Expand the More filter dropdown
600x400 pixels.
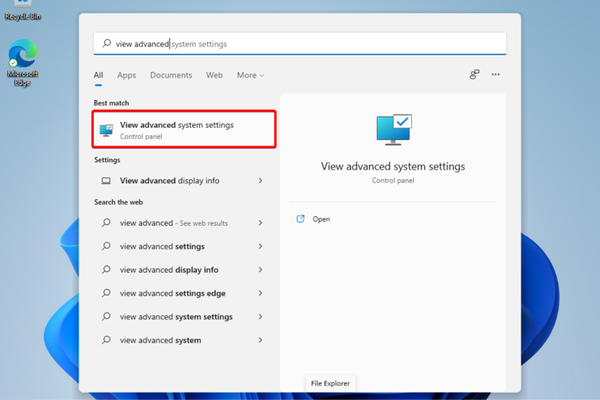[250, 75]
